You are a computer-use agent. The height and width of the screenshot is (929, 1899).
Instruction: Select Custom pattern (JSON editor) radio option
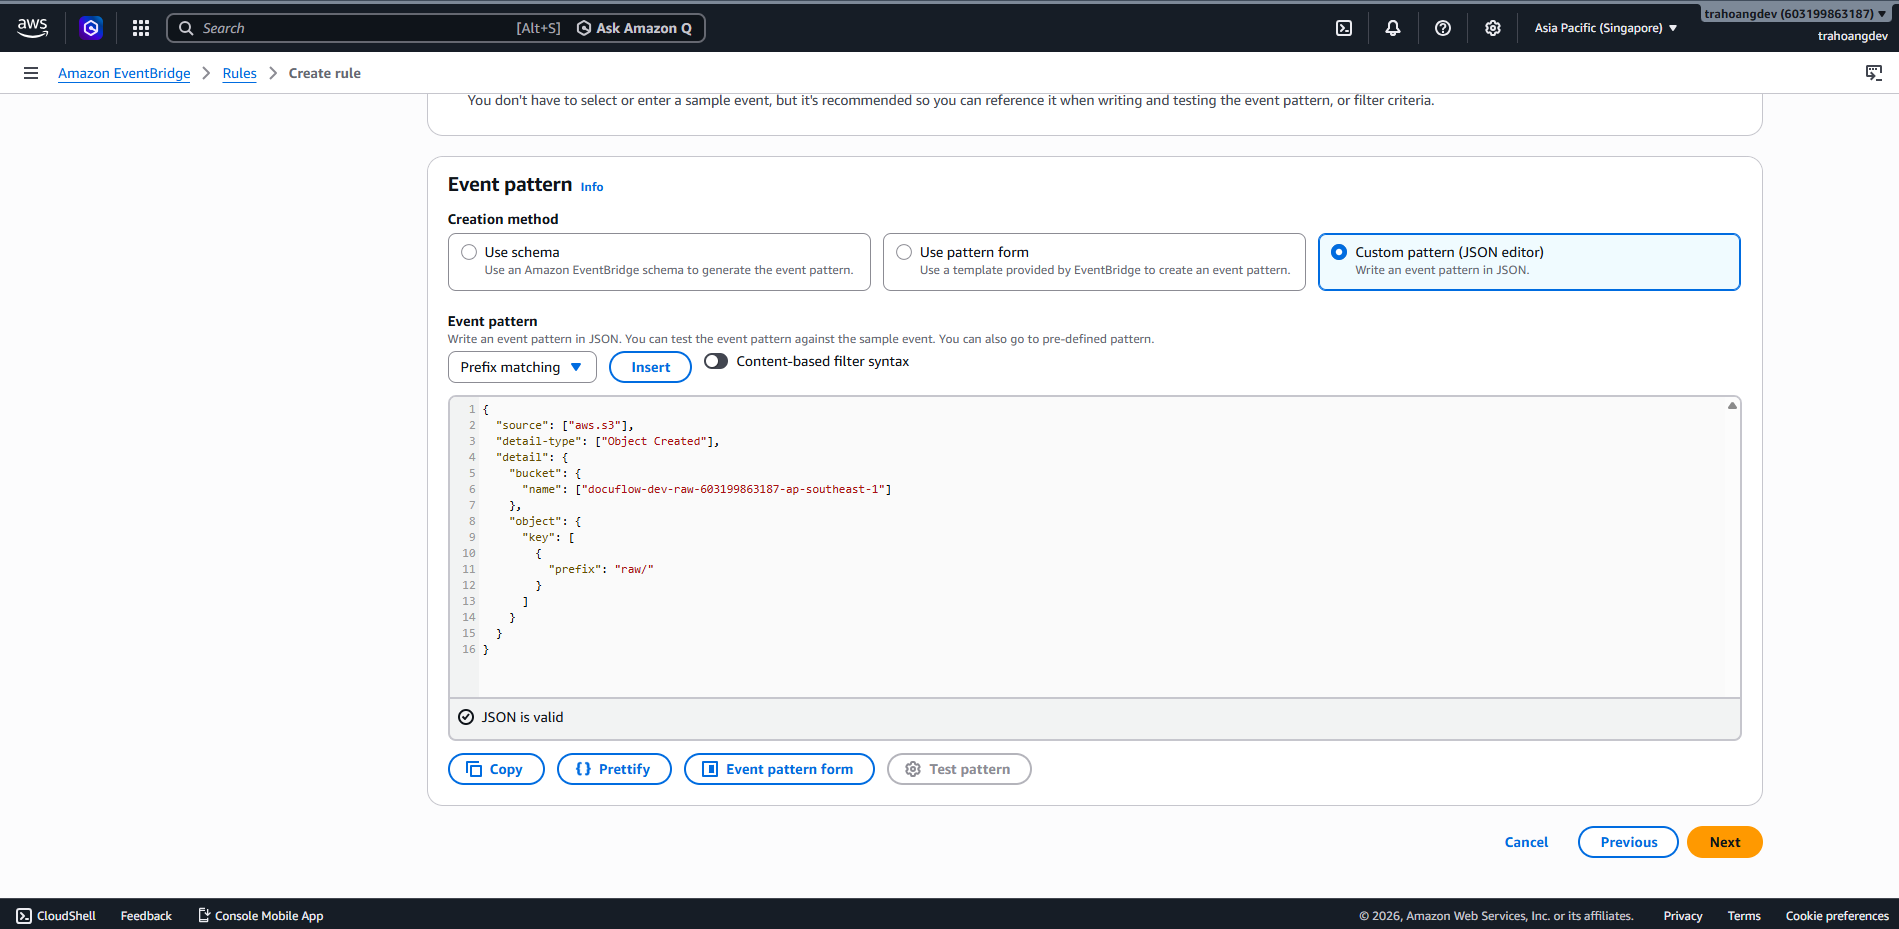(1339, 252)
